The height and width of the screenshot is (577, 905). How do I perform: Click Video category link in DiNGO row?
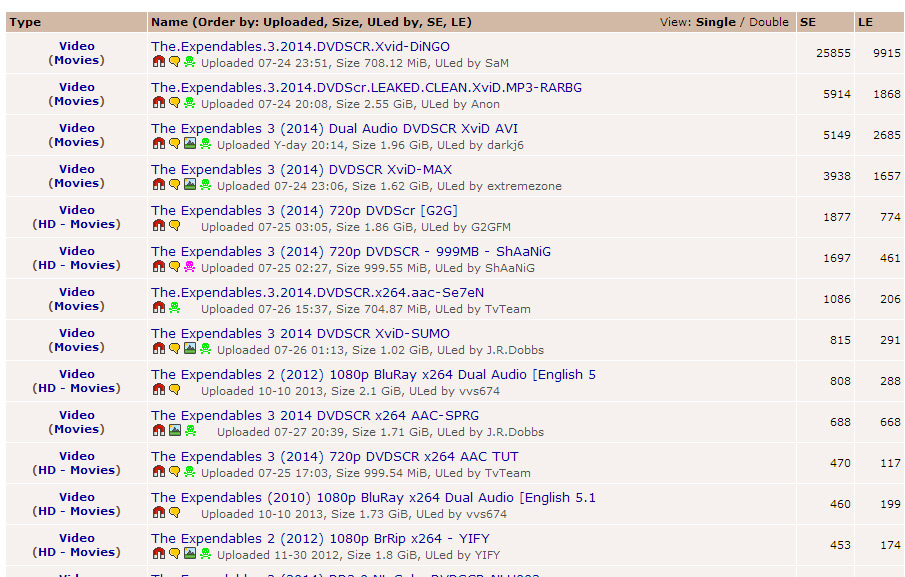click(77, 46)
